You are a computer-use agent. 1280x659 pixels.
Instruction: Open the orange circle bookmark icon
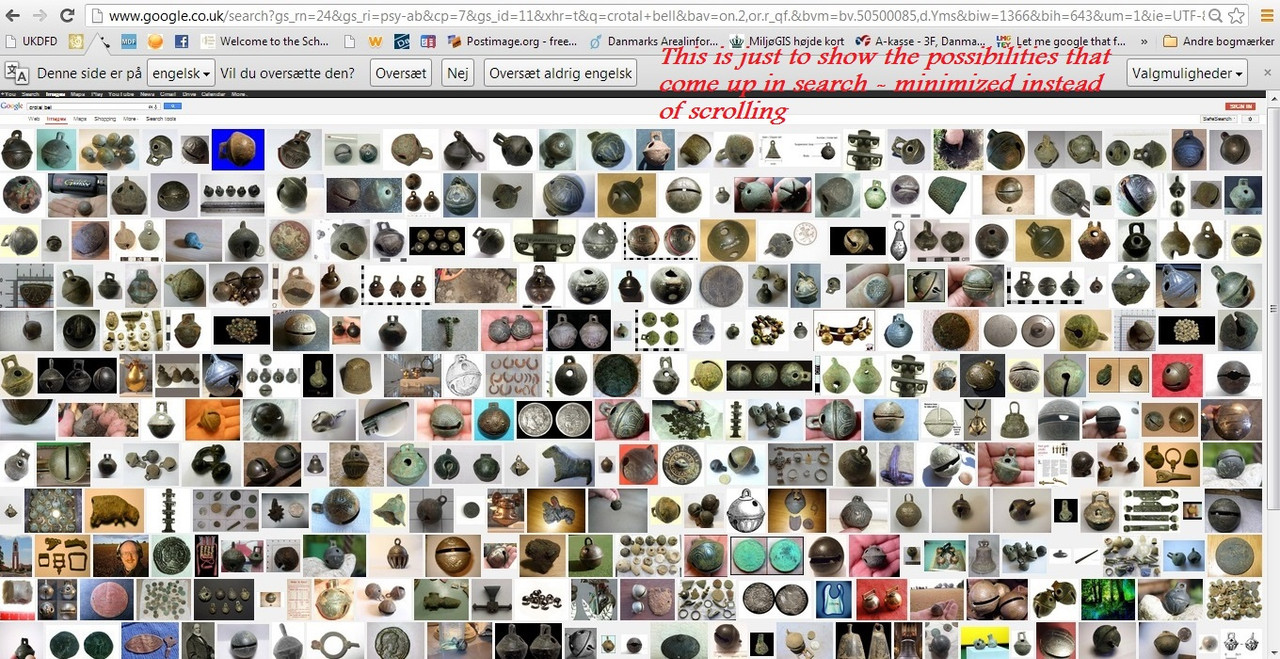(155, 42)
